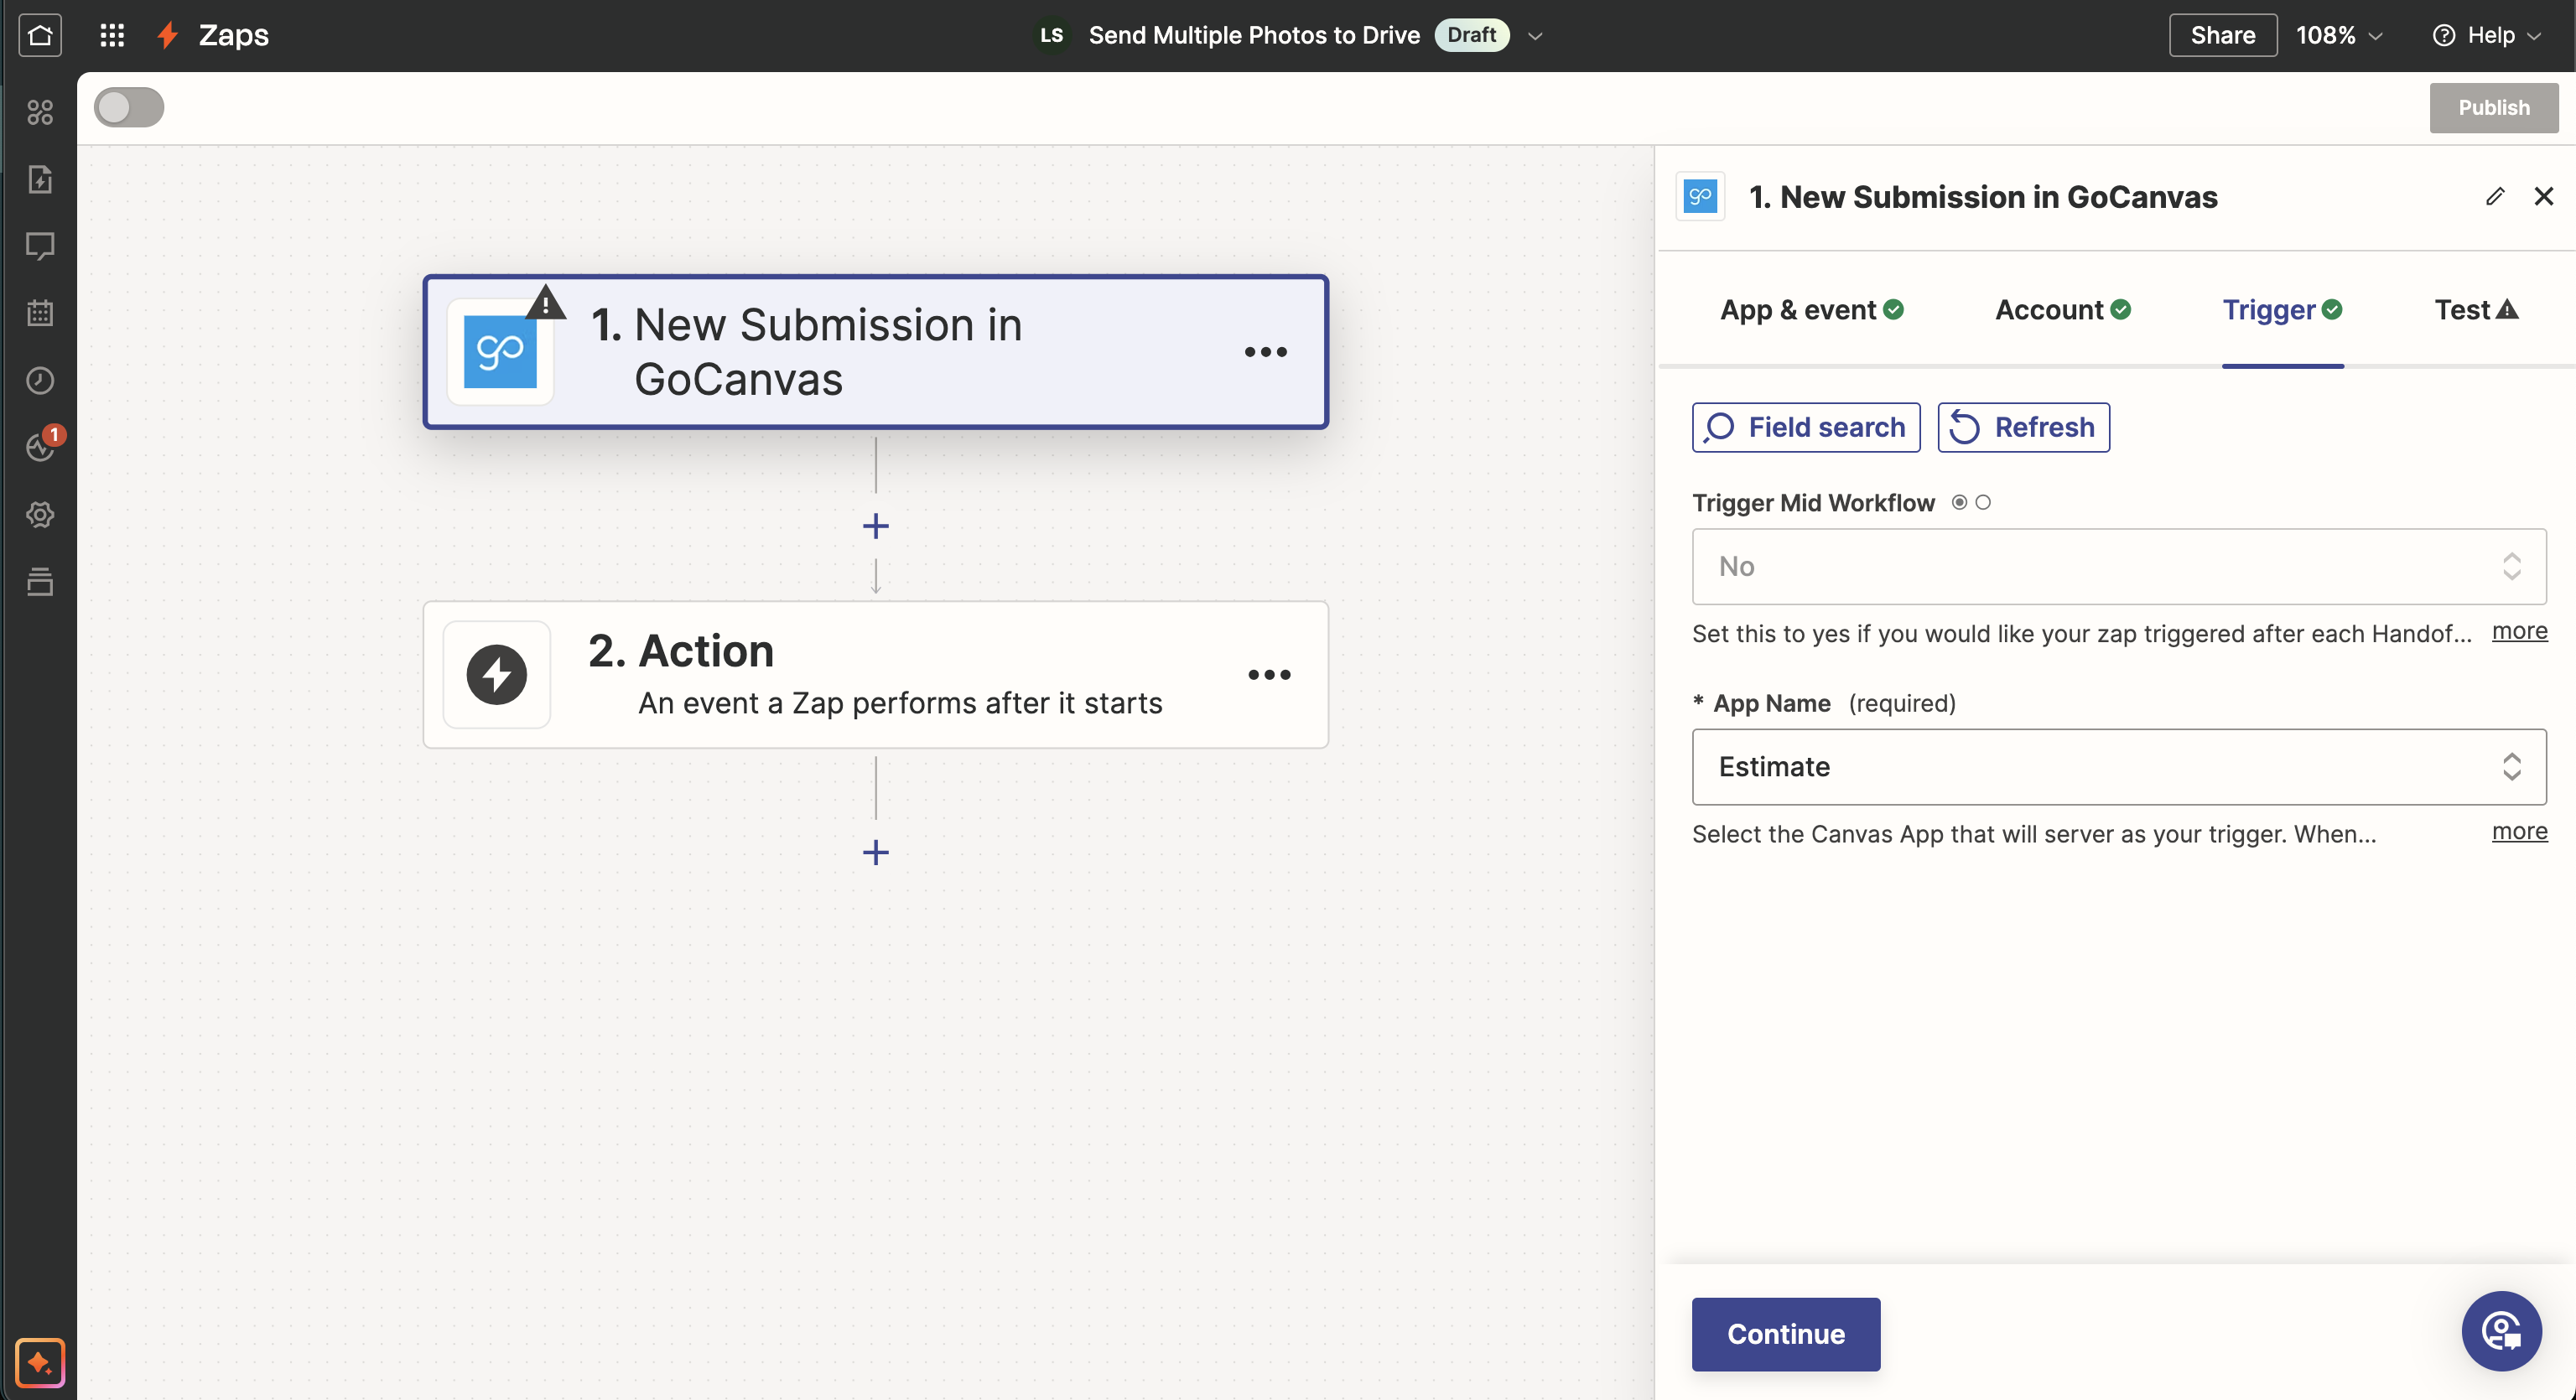This screenshot has width=2576, height=1400.
Task: Open the editor components sidebar icon
Action: (40, 112)
